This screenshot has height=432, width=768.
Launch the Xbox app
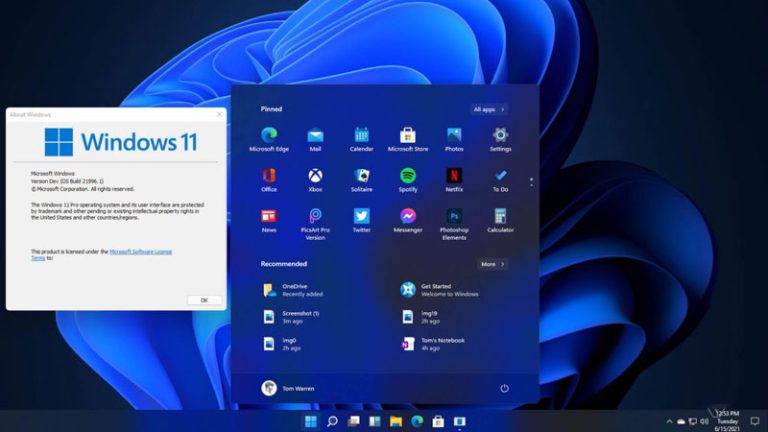coord(315,176)
